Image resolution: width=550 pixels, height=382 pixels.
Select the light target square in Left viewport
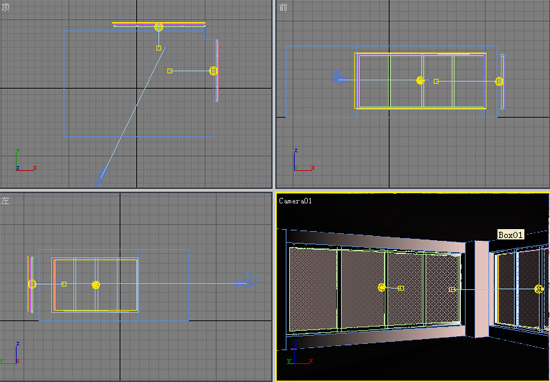click(x=64, y=284)
